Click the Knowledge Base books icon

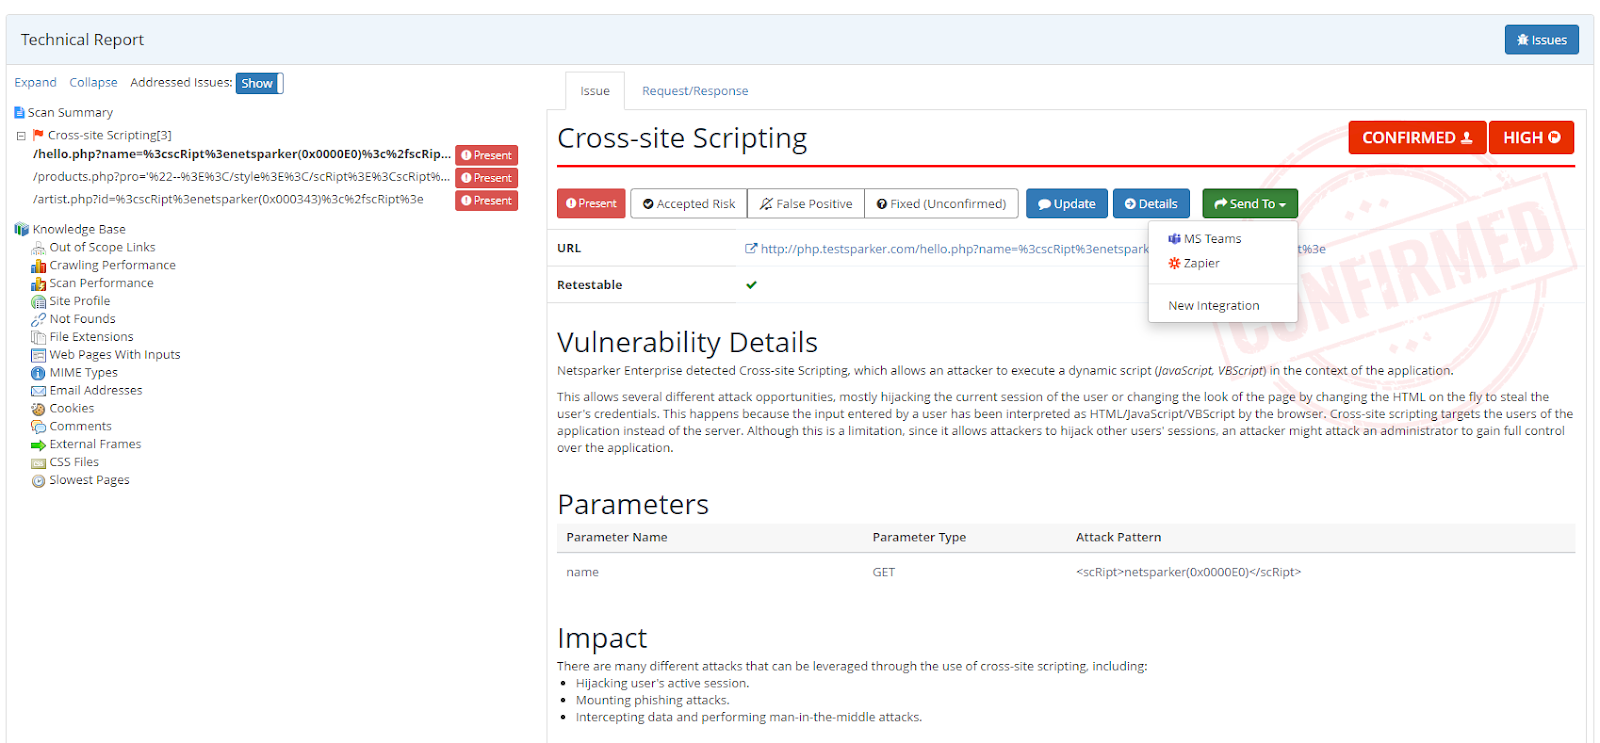tap(21, 230)
